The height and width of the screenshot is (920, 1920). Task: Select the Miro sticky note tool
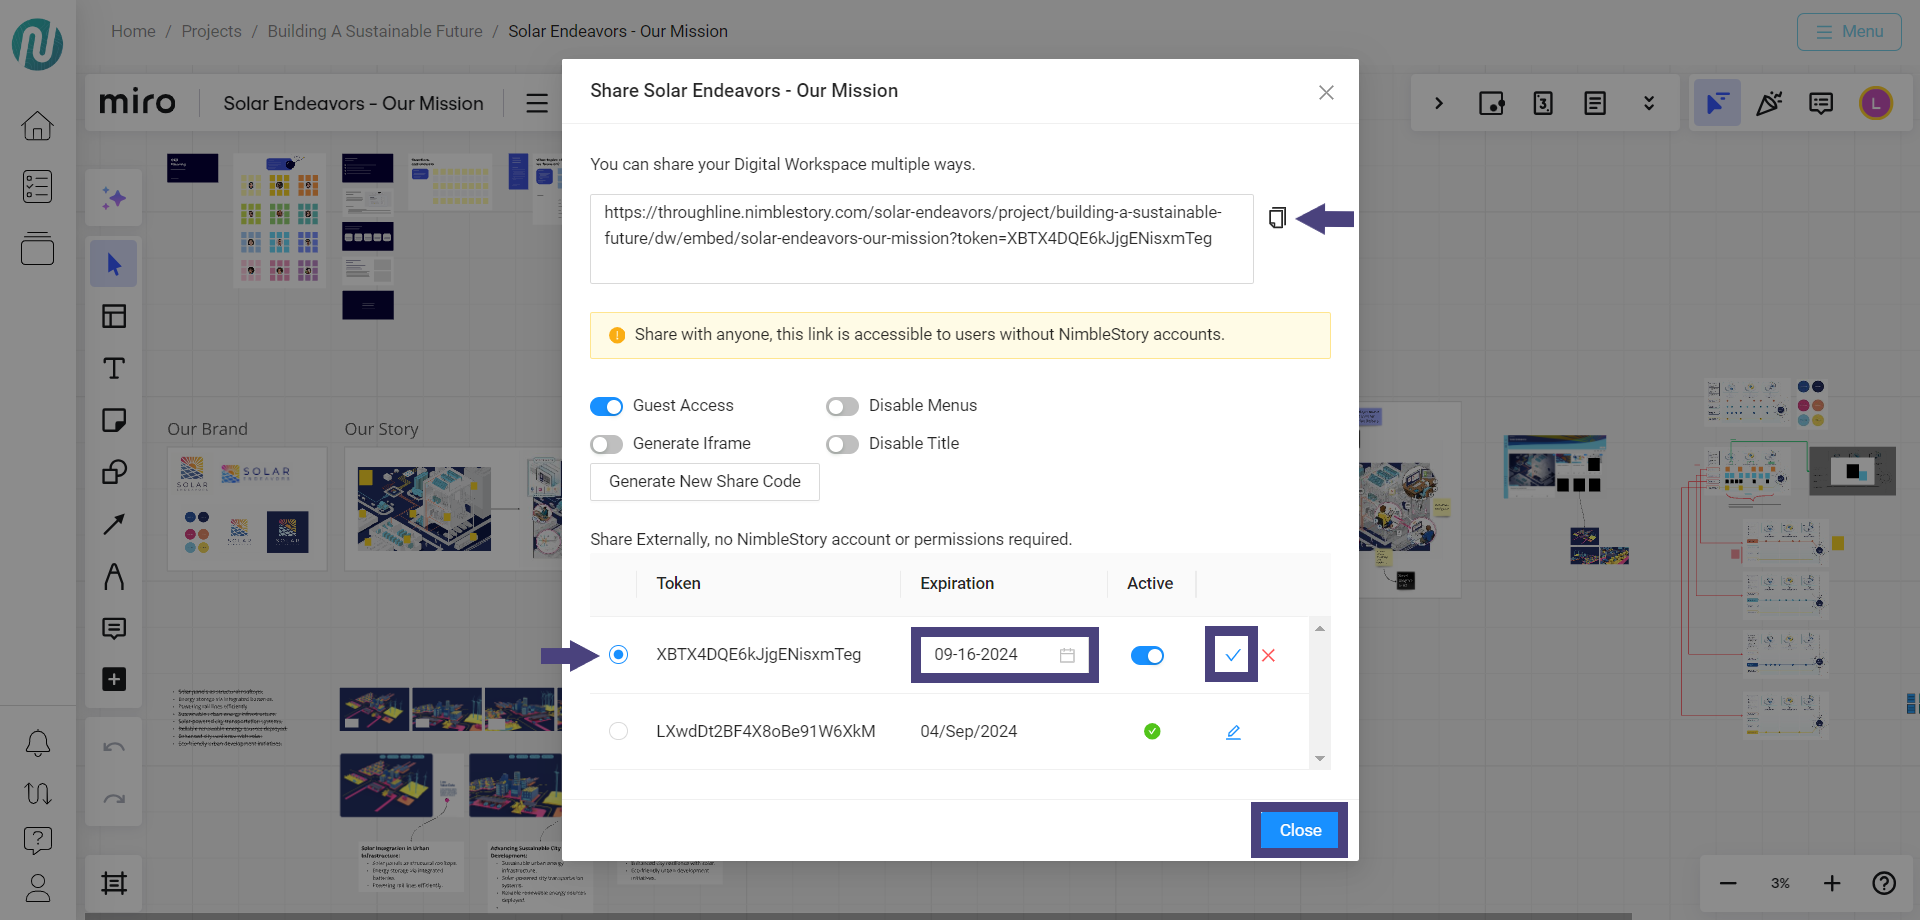114,420
